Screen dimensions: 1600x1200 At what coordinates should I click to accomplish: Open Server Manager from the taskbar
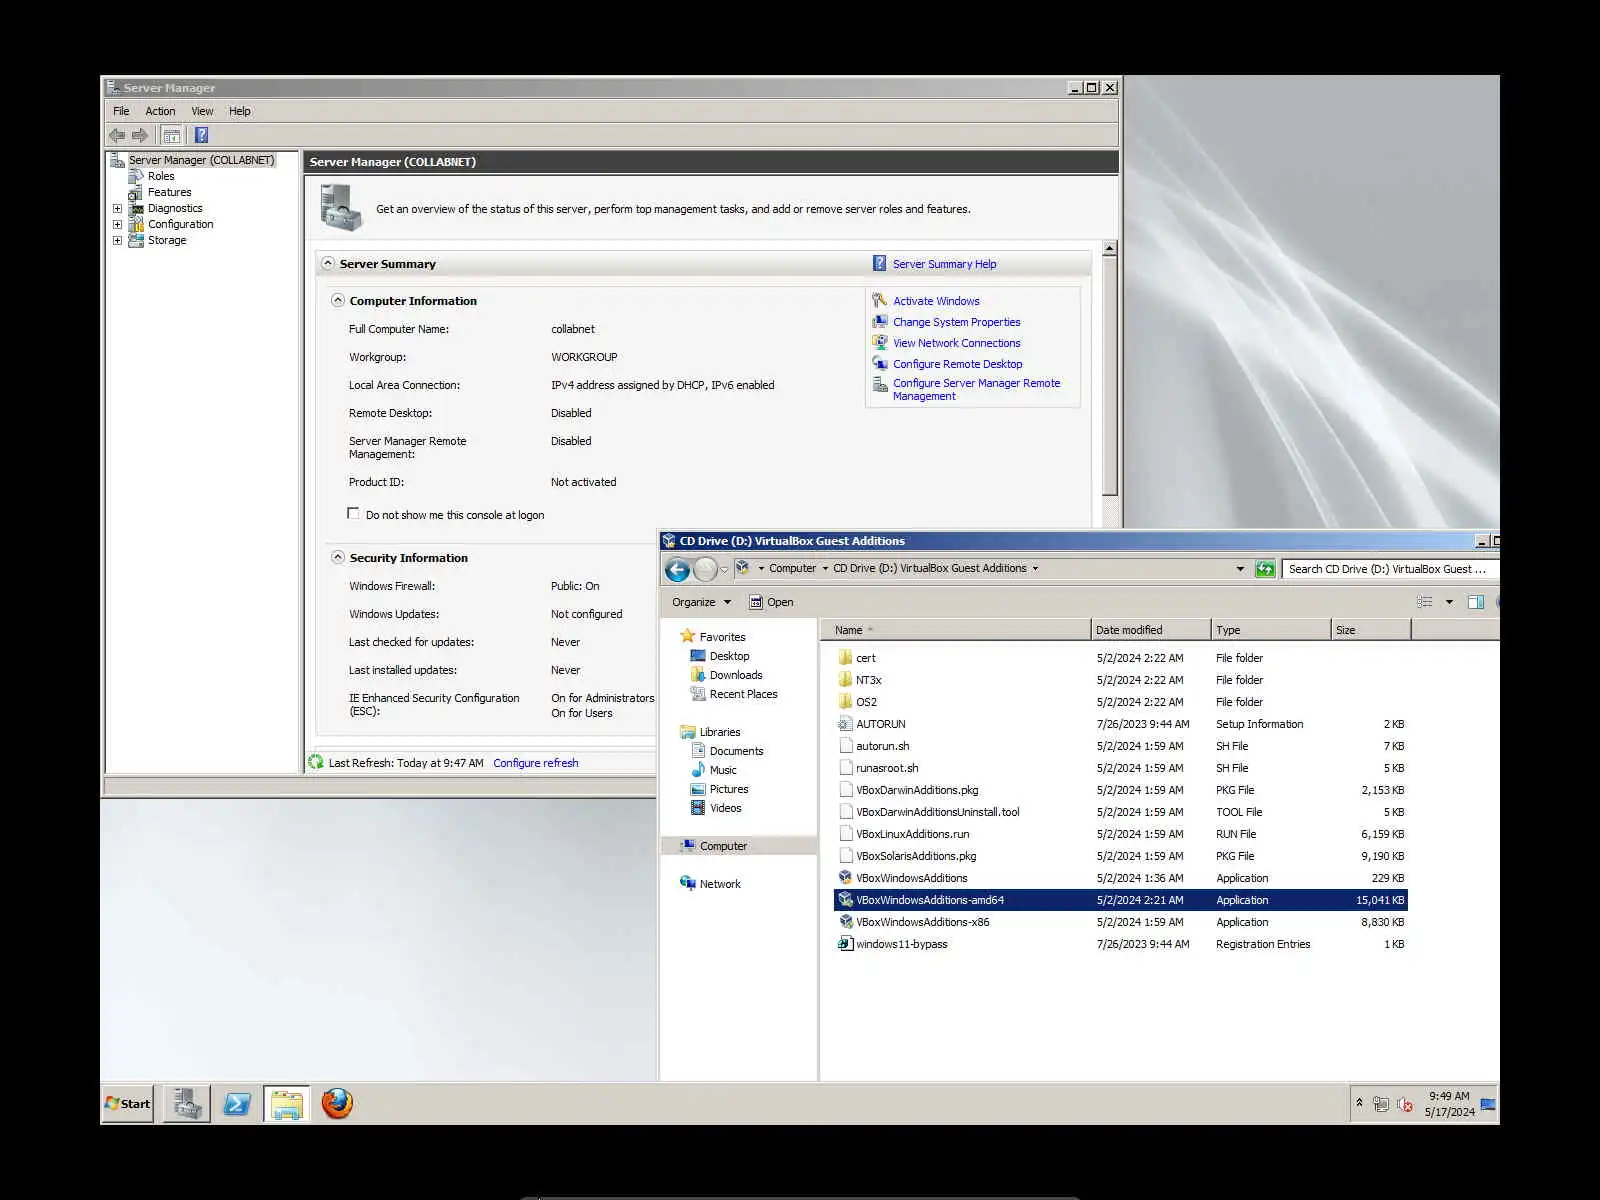[186, 1104]
